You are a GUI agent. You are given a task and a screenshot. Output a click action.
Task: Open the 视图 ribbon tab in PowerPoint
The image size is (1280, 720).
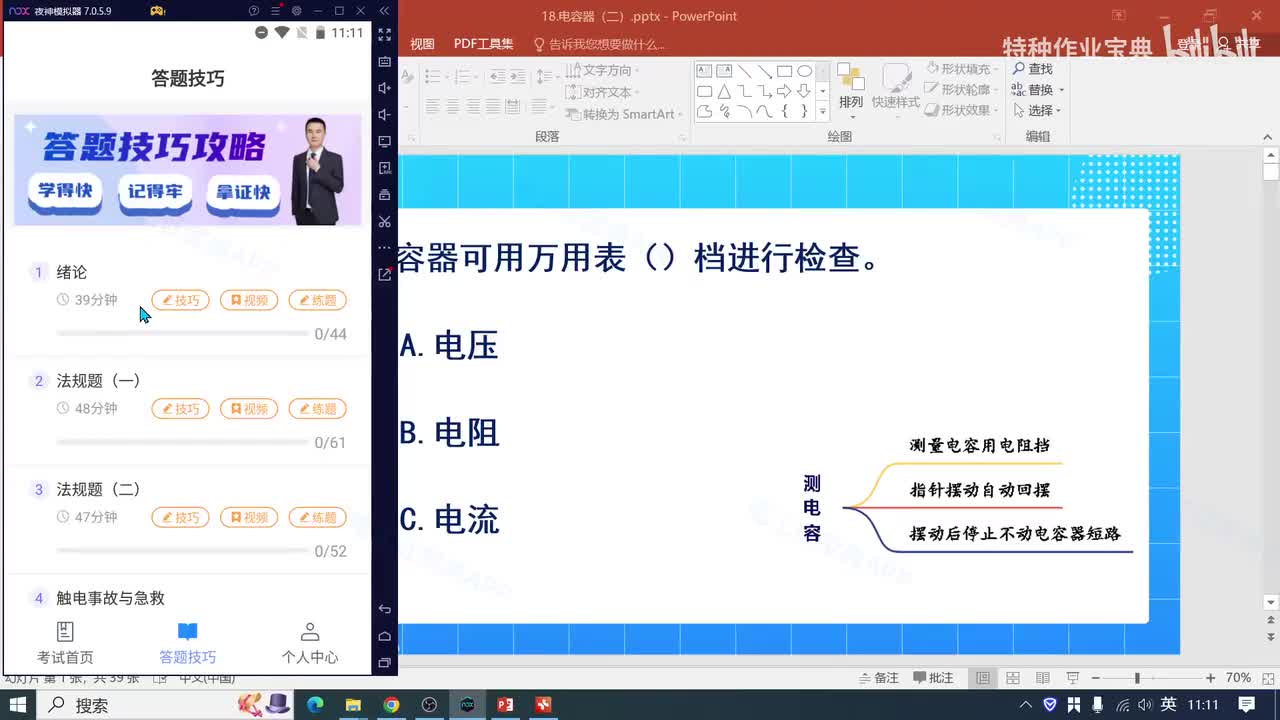coord(422,44)
